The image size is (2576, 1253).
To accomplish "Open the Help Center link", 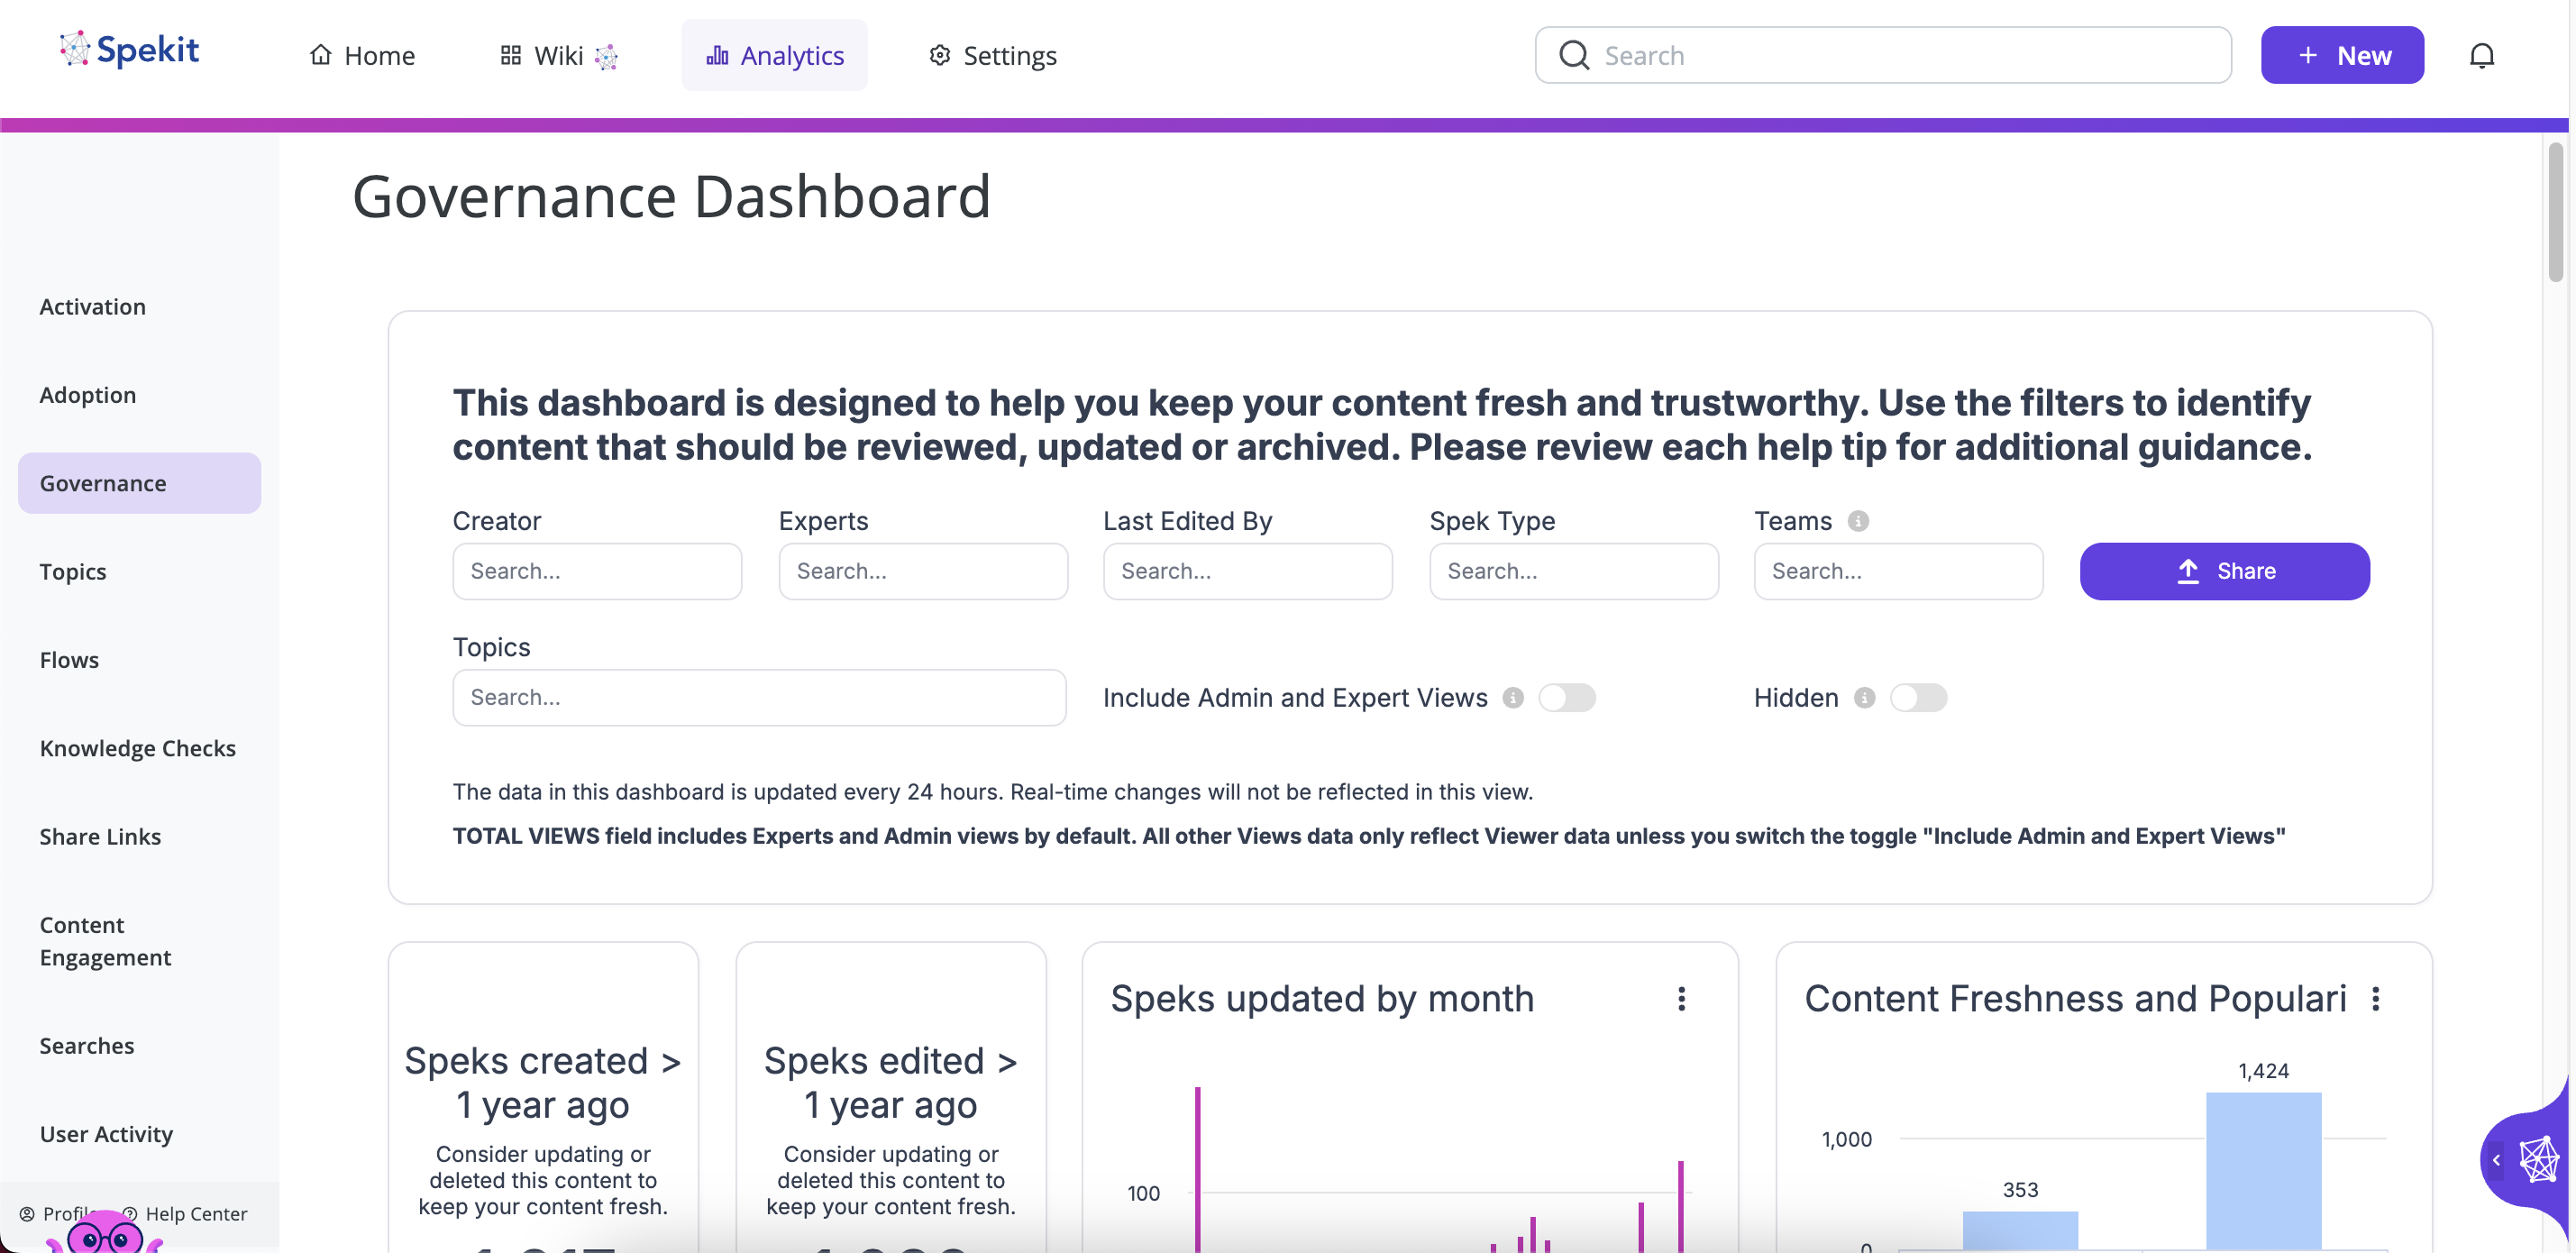I will (185, 1214).
